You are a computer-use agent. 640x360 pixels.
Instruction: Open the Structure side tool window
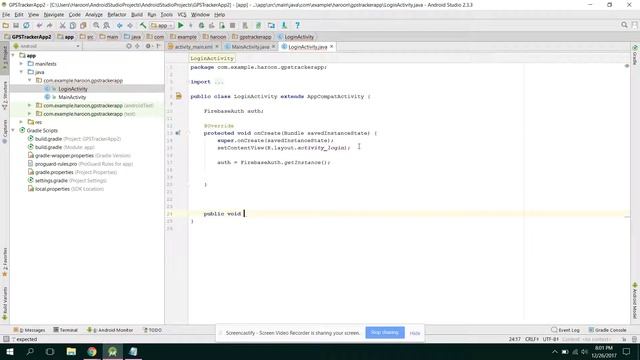pos(5,96)
